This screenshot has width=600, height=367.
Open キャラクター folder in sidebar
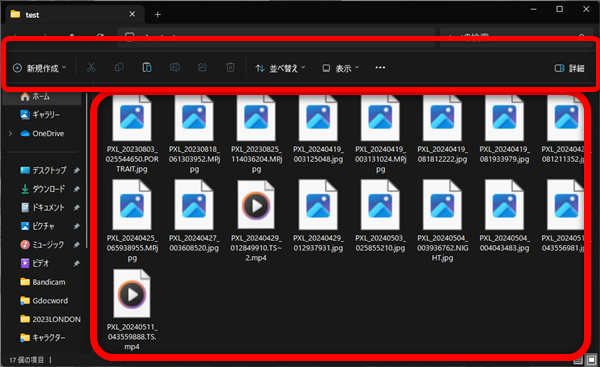coord(43,338)
